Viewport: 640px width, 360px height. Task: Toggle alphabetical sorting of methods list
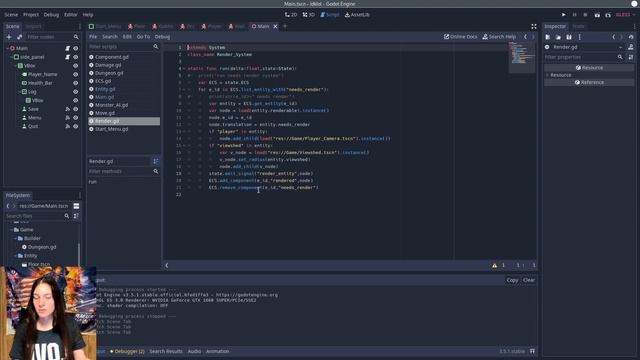click(x=156, y=161)
